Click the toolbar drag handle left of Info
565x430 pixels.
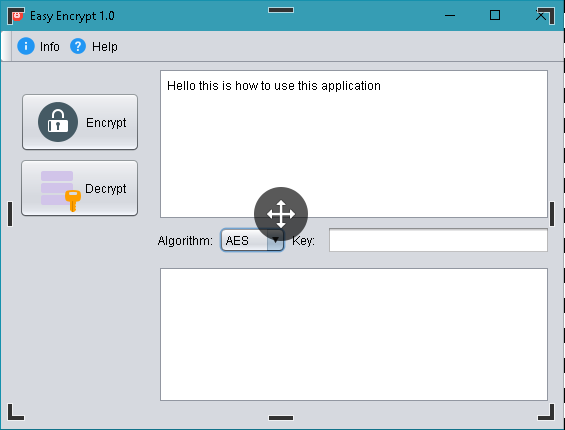coord(6,46)
